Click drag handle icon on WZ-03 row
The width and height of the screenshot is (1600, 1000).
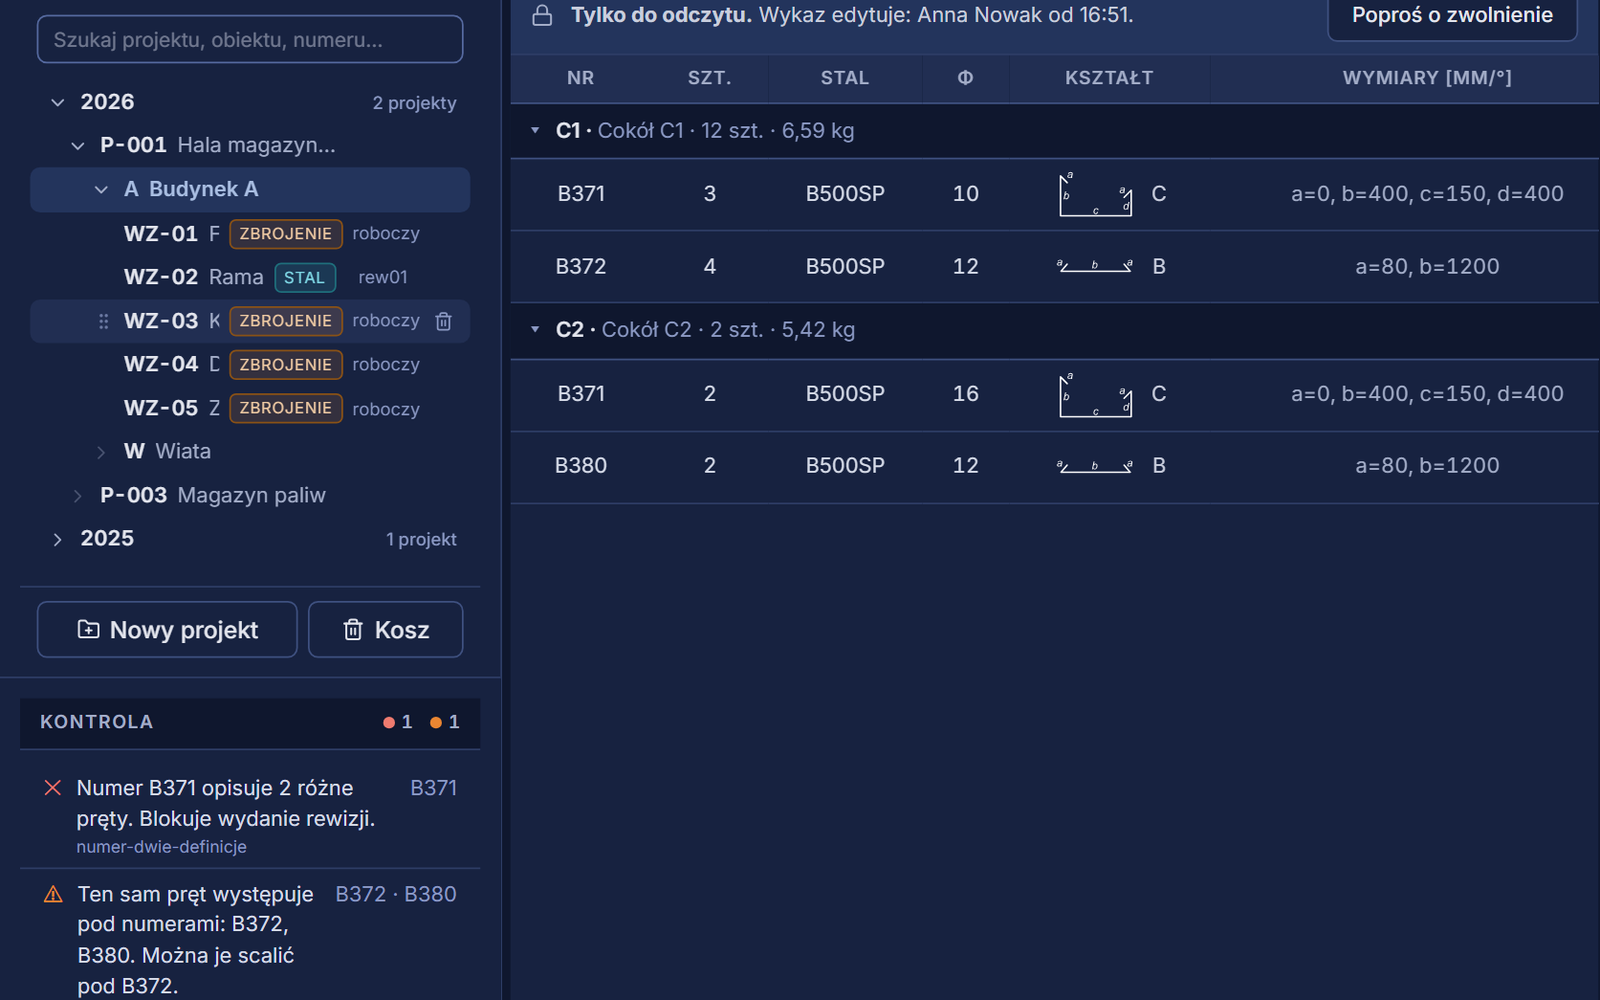click(103, 321)
